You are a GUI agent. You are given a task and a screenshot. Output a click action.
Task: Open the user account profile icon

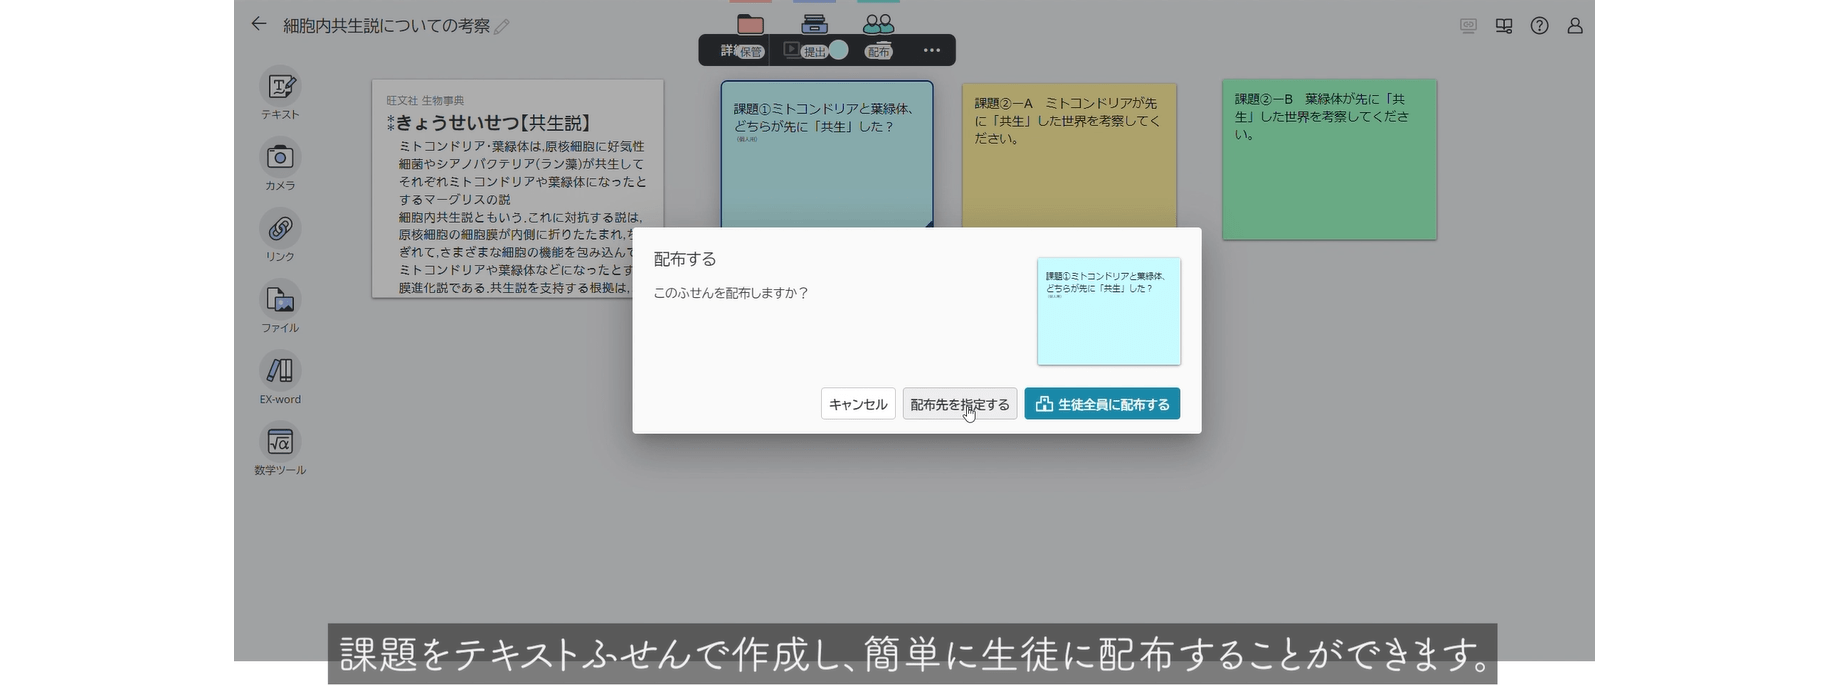click(x=1574, y=26)
